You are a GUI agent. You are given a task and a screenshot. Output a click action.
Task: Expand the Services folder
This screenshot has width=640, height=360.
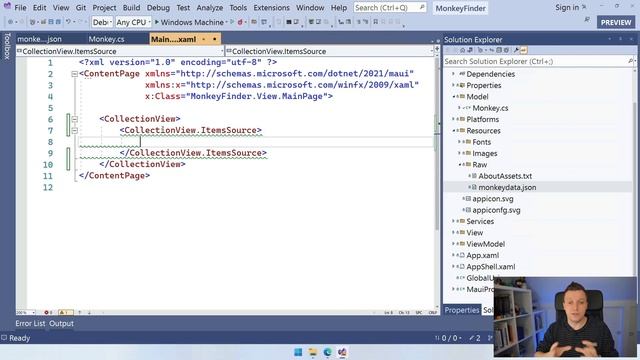(453, 221)
